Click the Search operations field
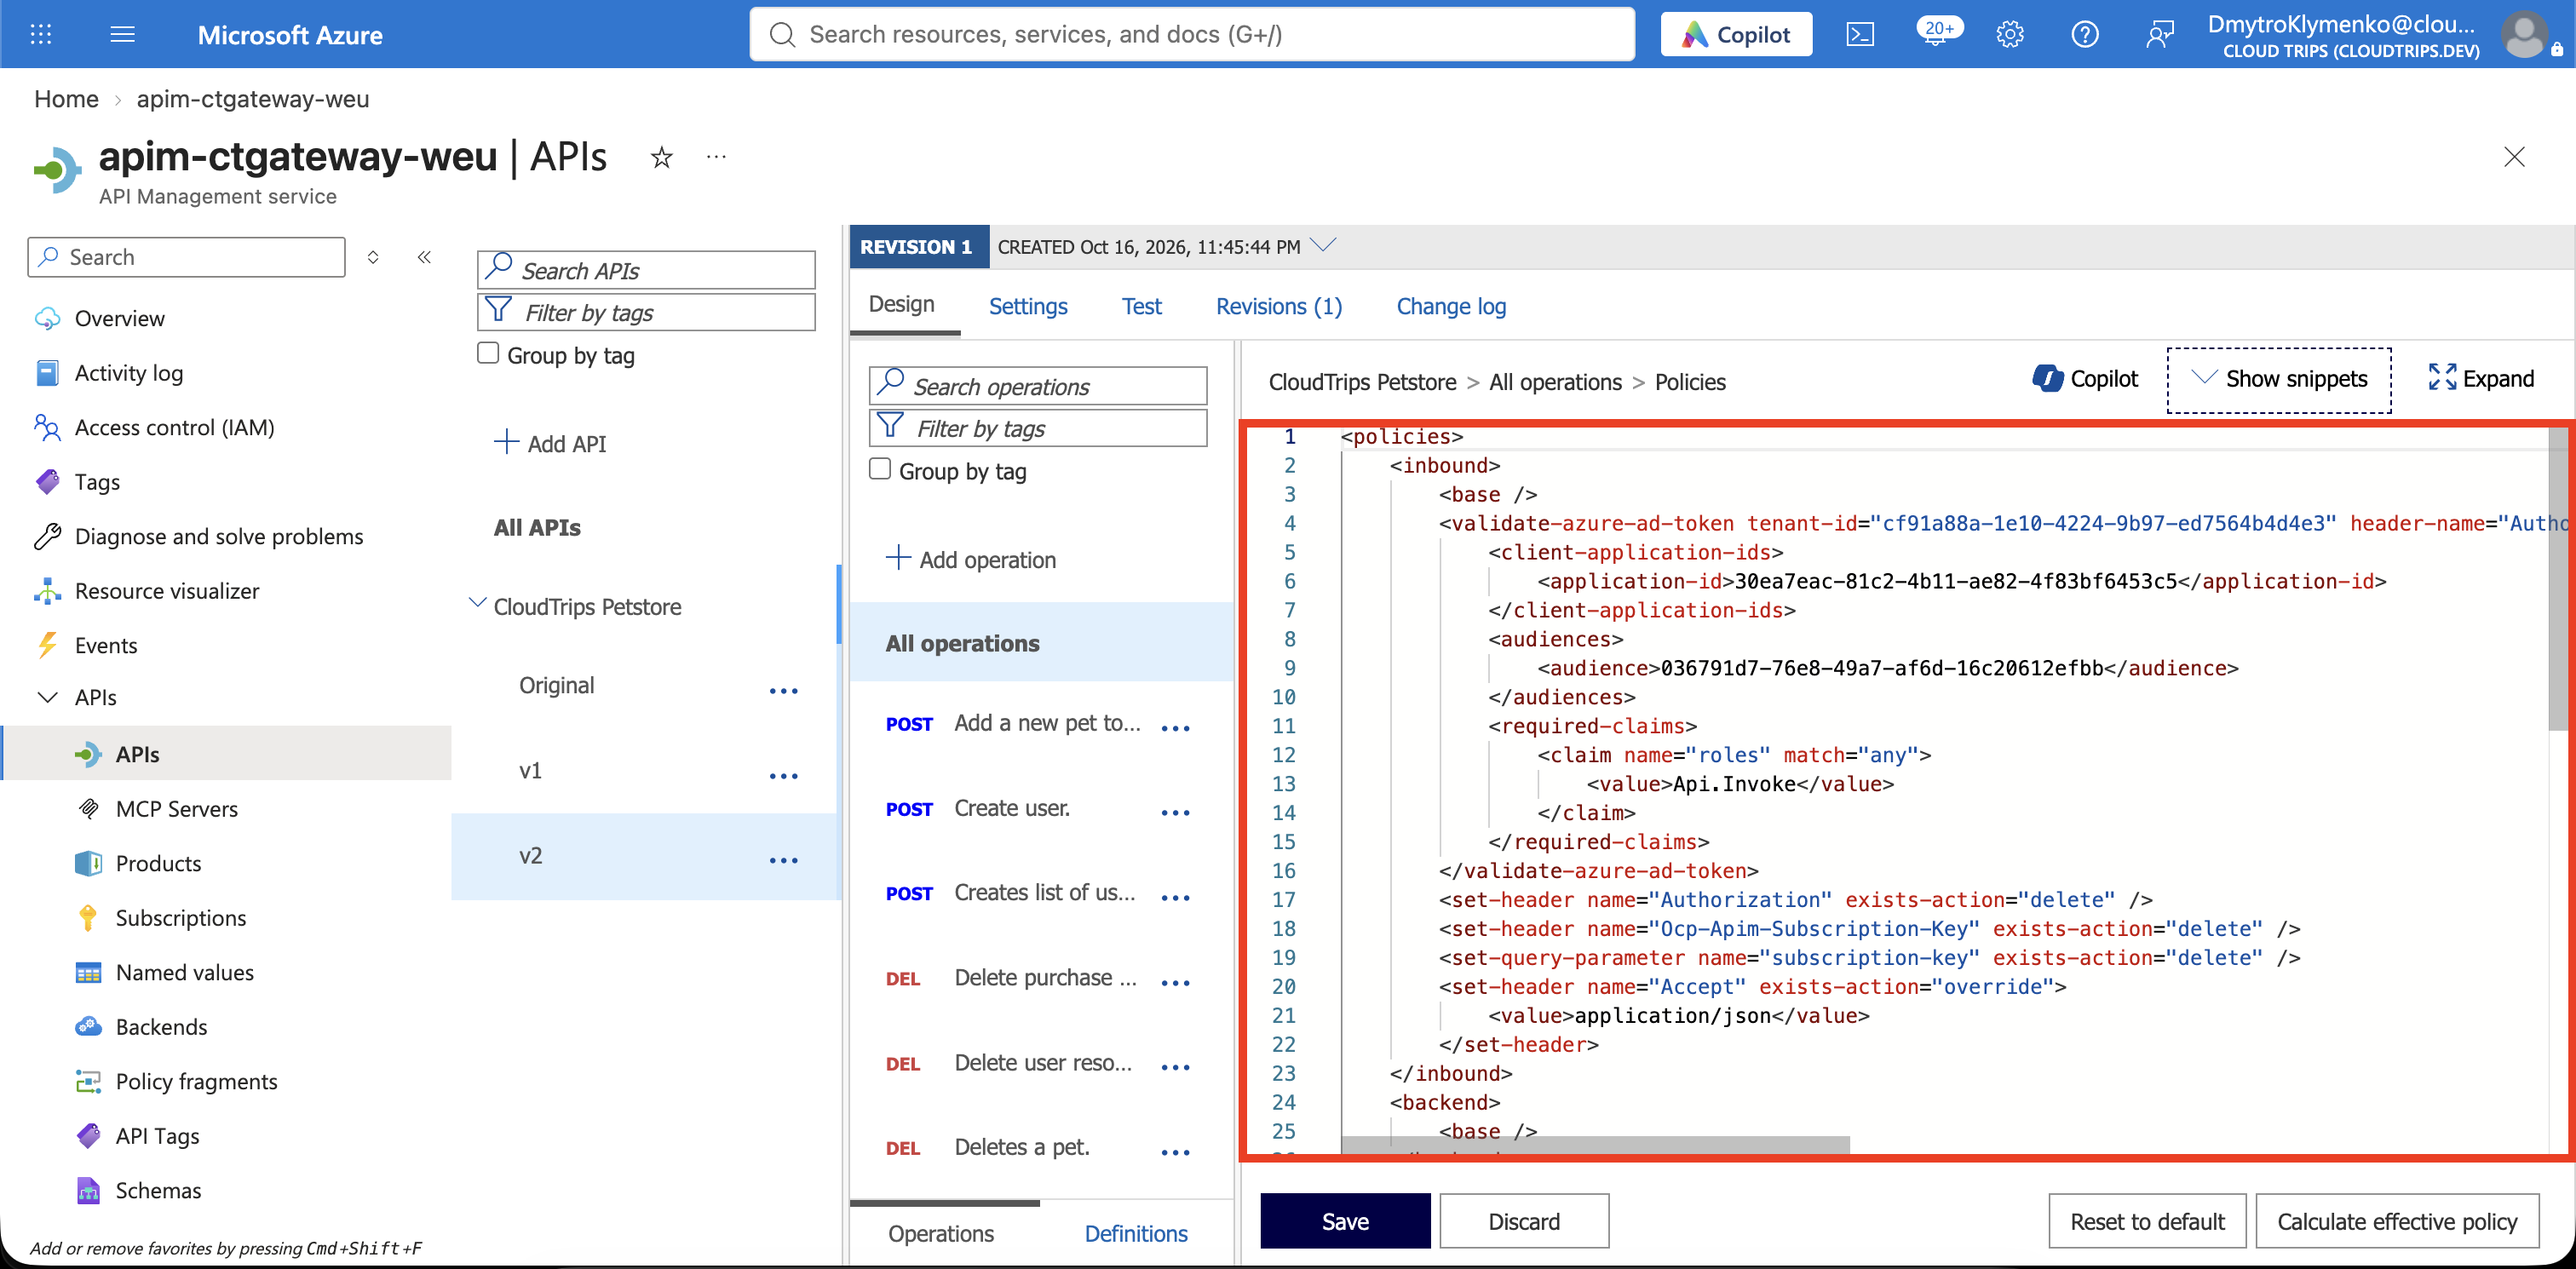The width and height of the screenshot is (2576, 1269). (x=1038, y=386)
